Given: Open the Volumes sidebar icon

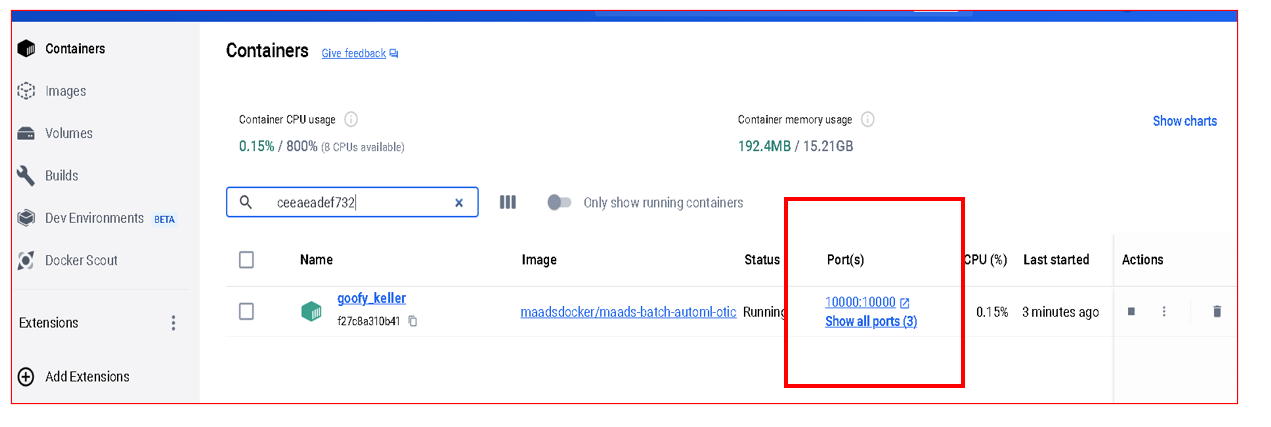Looking at the screenshot, I should (x=27, y=133).
